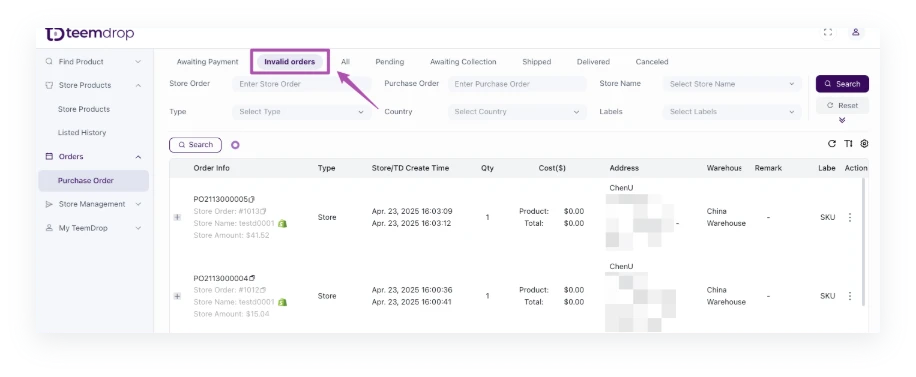Expand row details for PO2113000004

click(177, 296)
